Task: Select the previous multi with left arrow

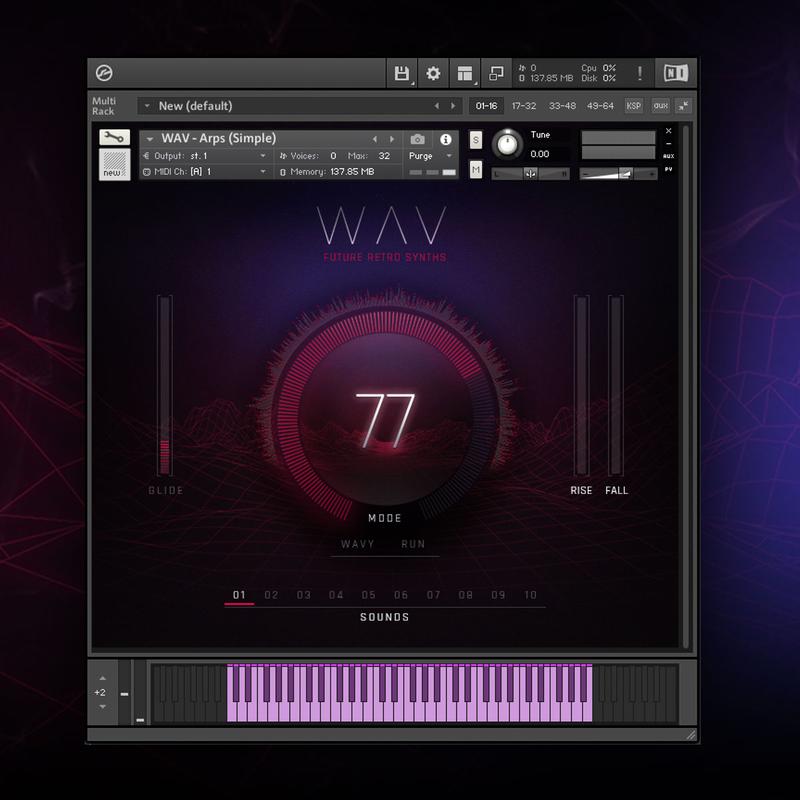Action: (437, 106)
